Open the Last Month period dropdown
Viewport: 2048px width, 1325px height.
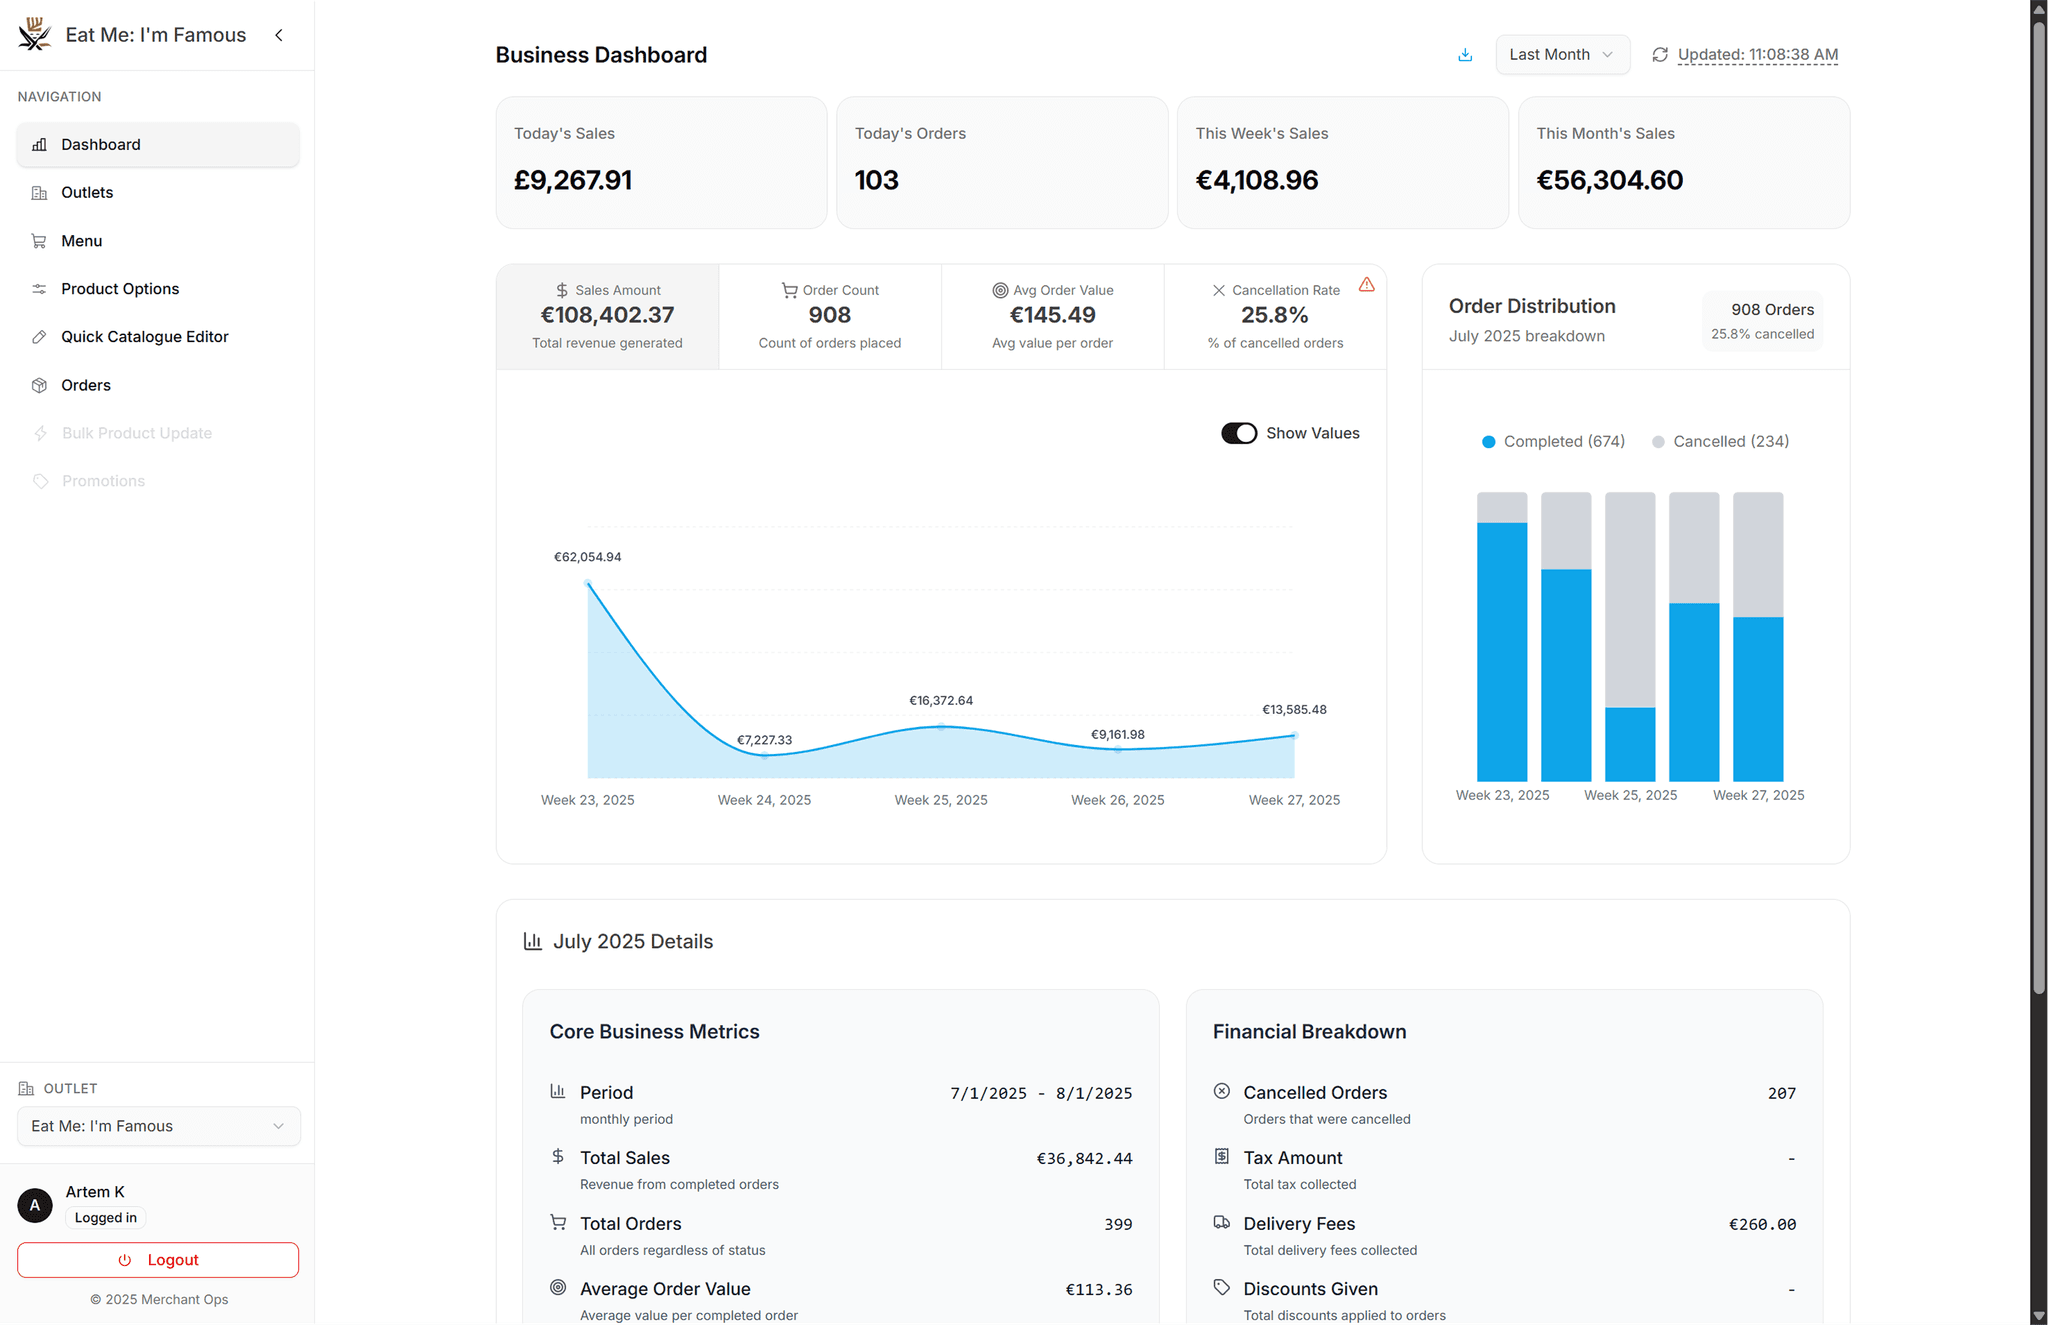click(x=1561, y=54)
